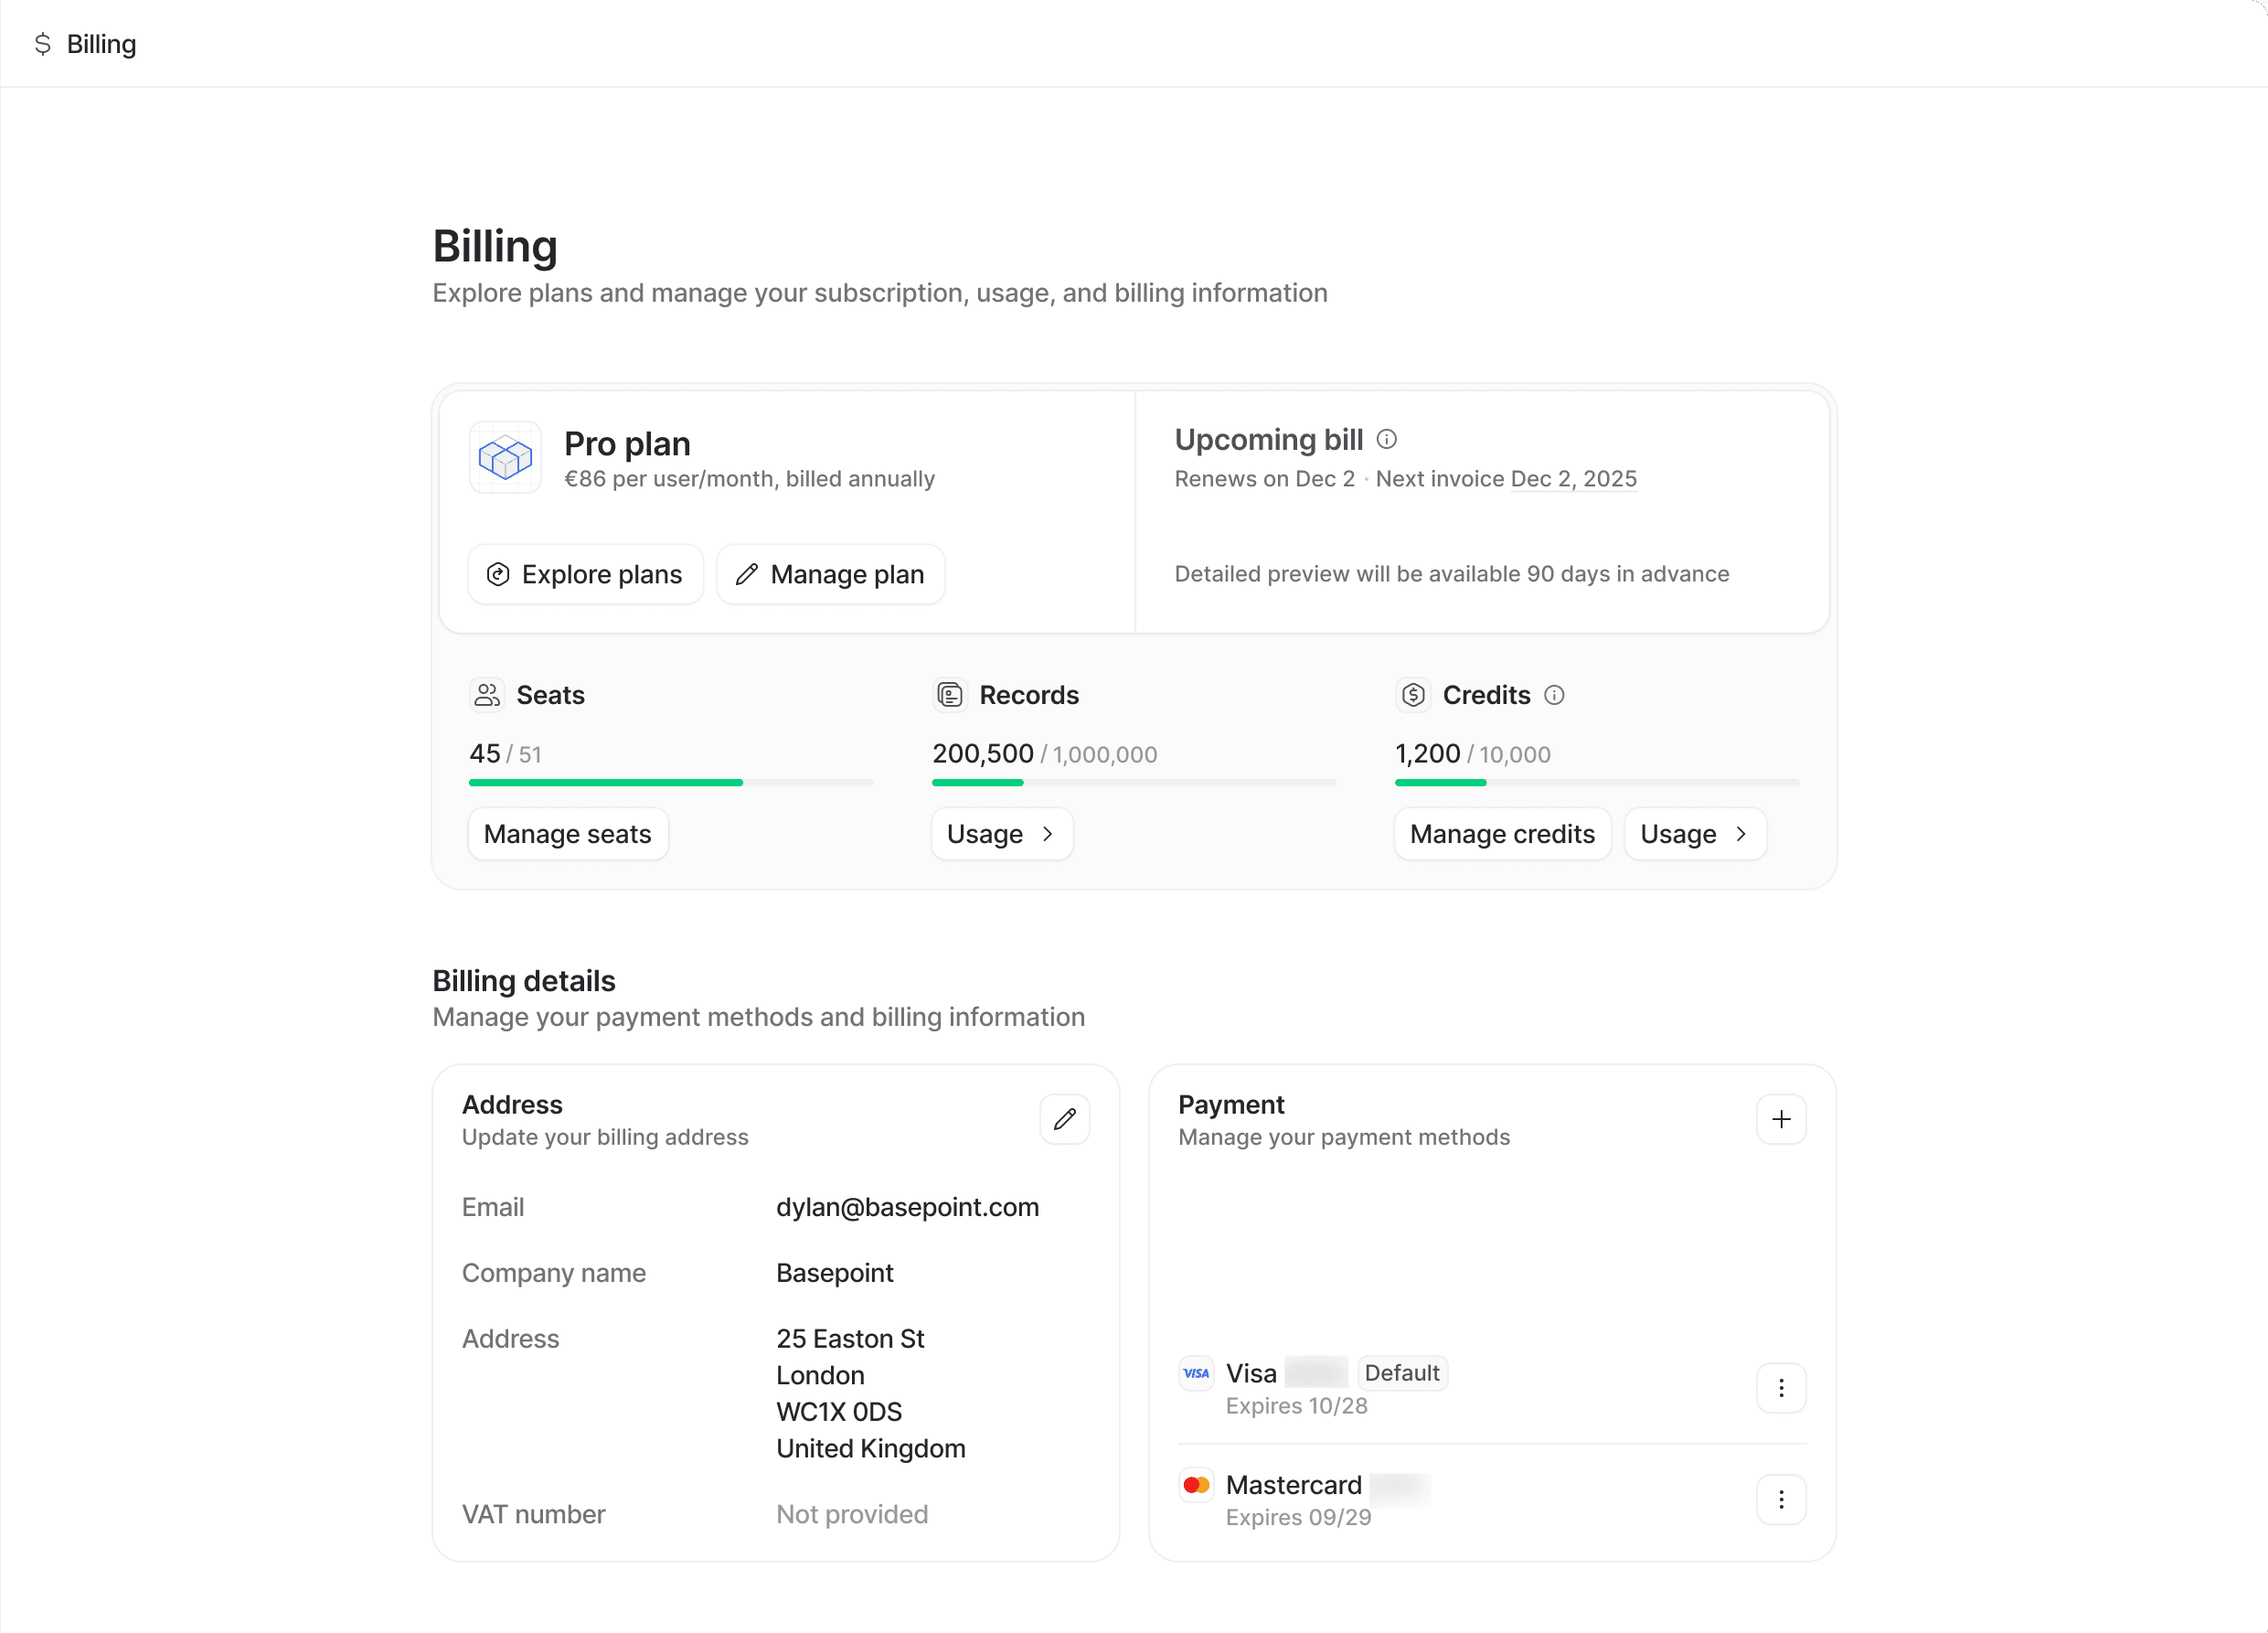Viewport: 2268px width, 1633px height.
Task: Click the Billing dollar icon in the top bar
Action: [x=42, y=44]
